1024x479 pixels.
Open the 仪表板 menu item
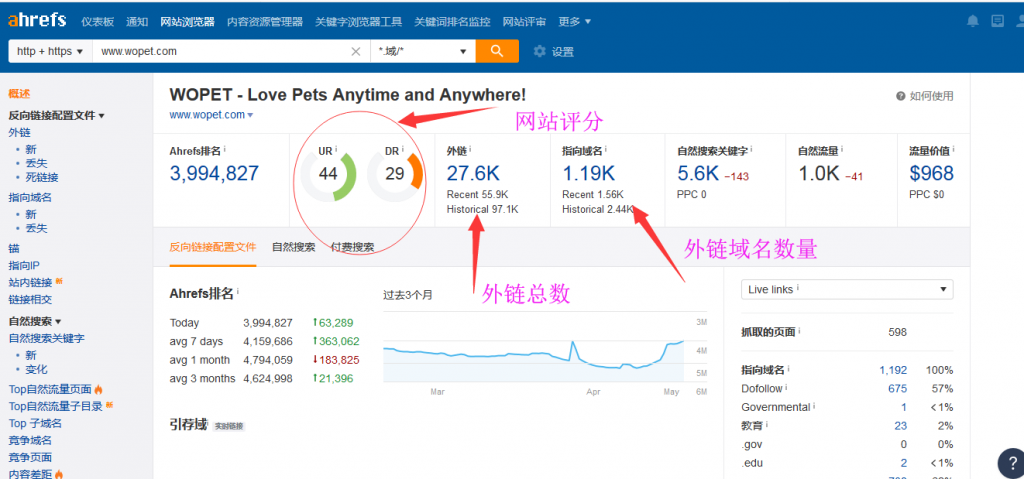(97, 22)
